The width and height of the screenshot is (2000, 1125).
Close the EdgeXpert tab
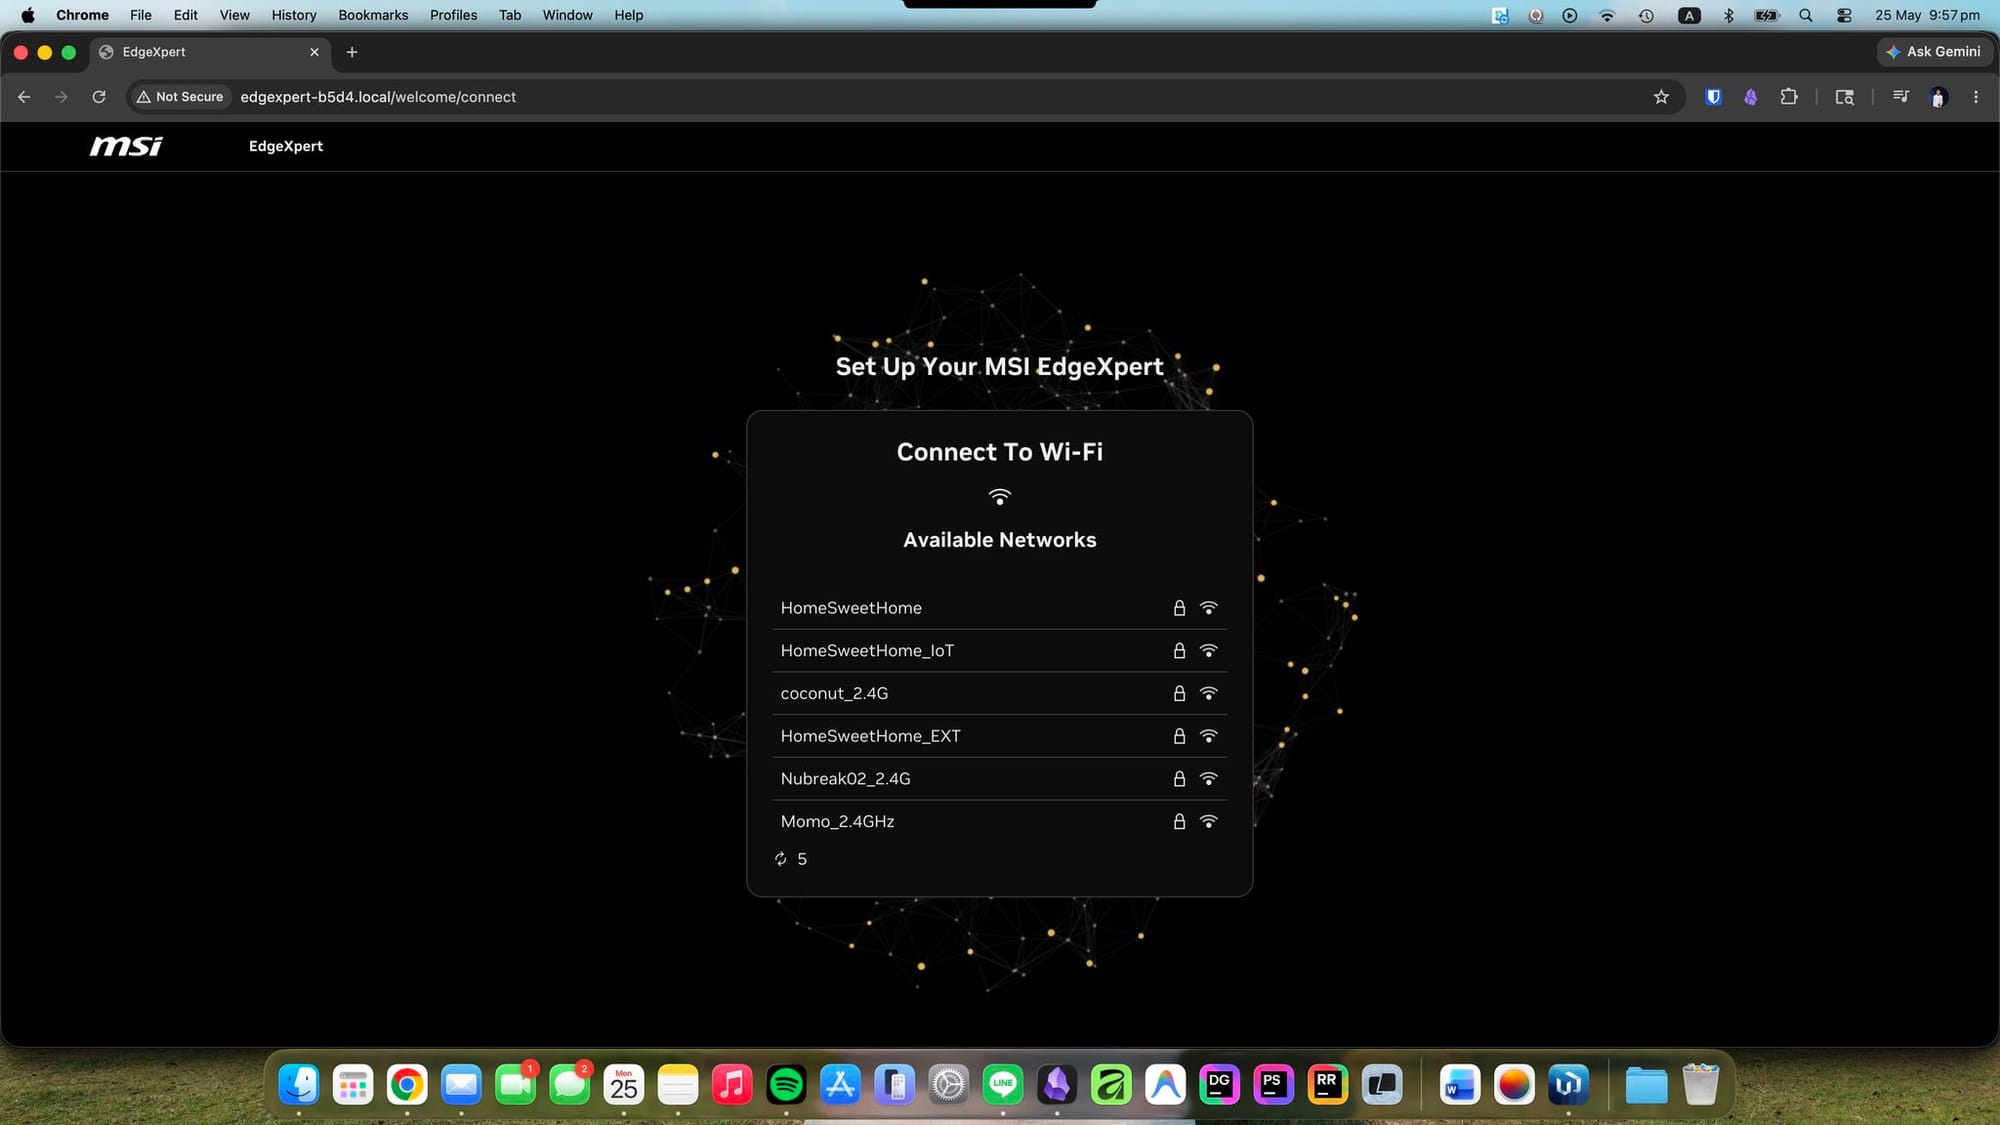[x=314, y=52]
